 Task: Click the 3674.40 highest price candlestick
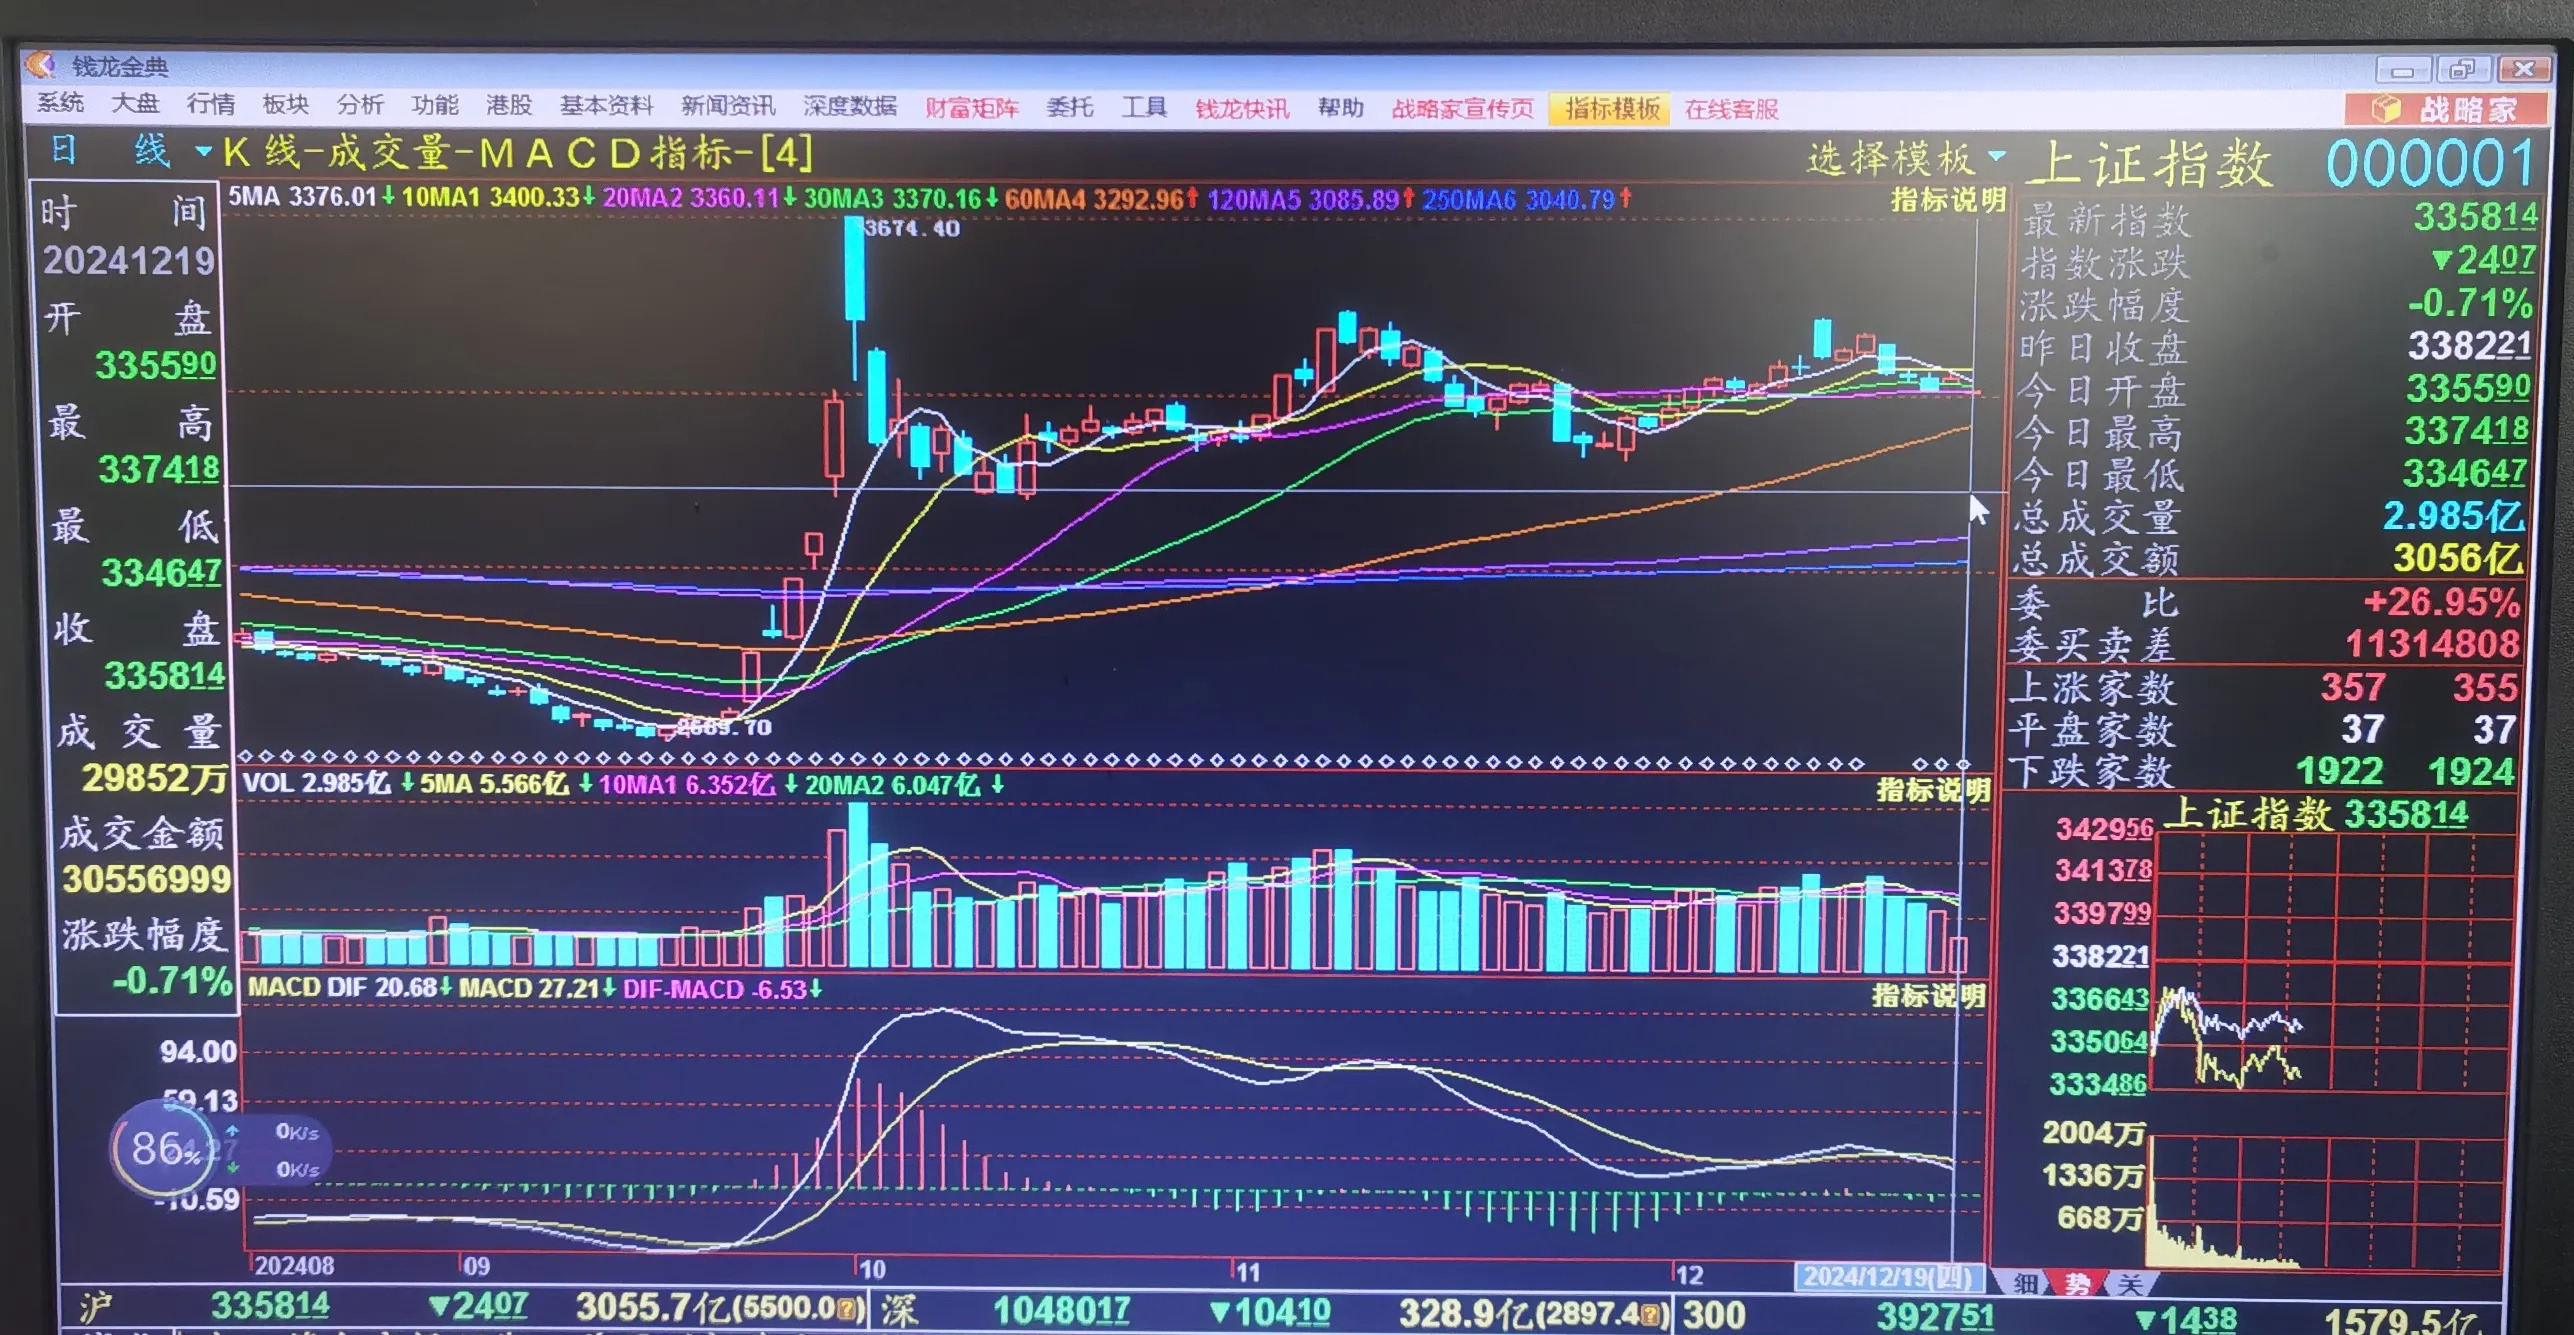pos(855,268)
